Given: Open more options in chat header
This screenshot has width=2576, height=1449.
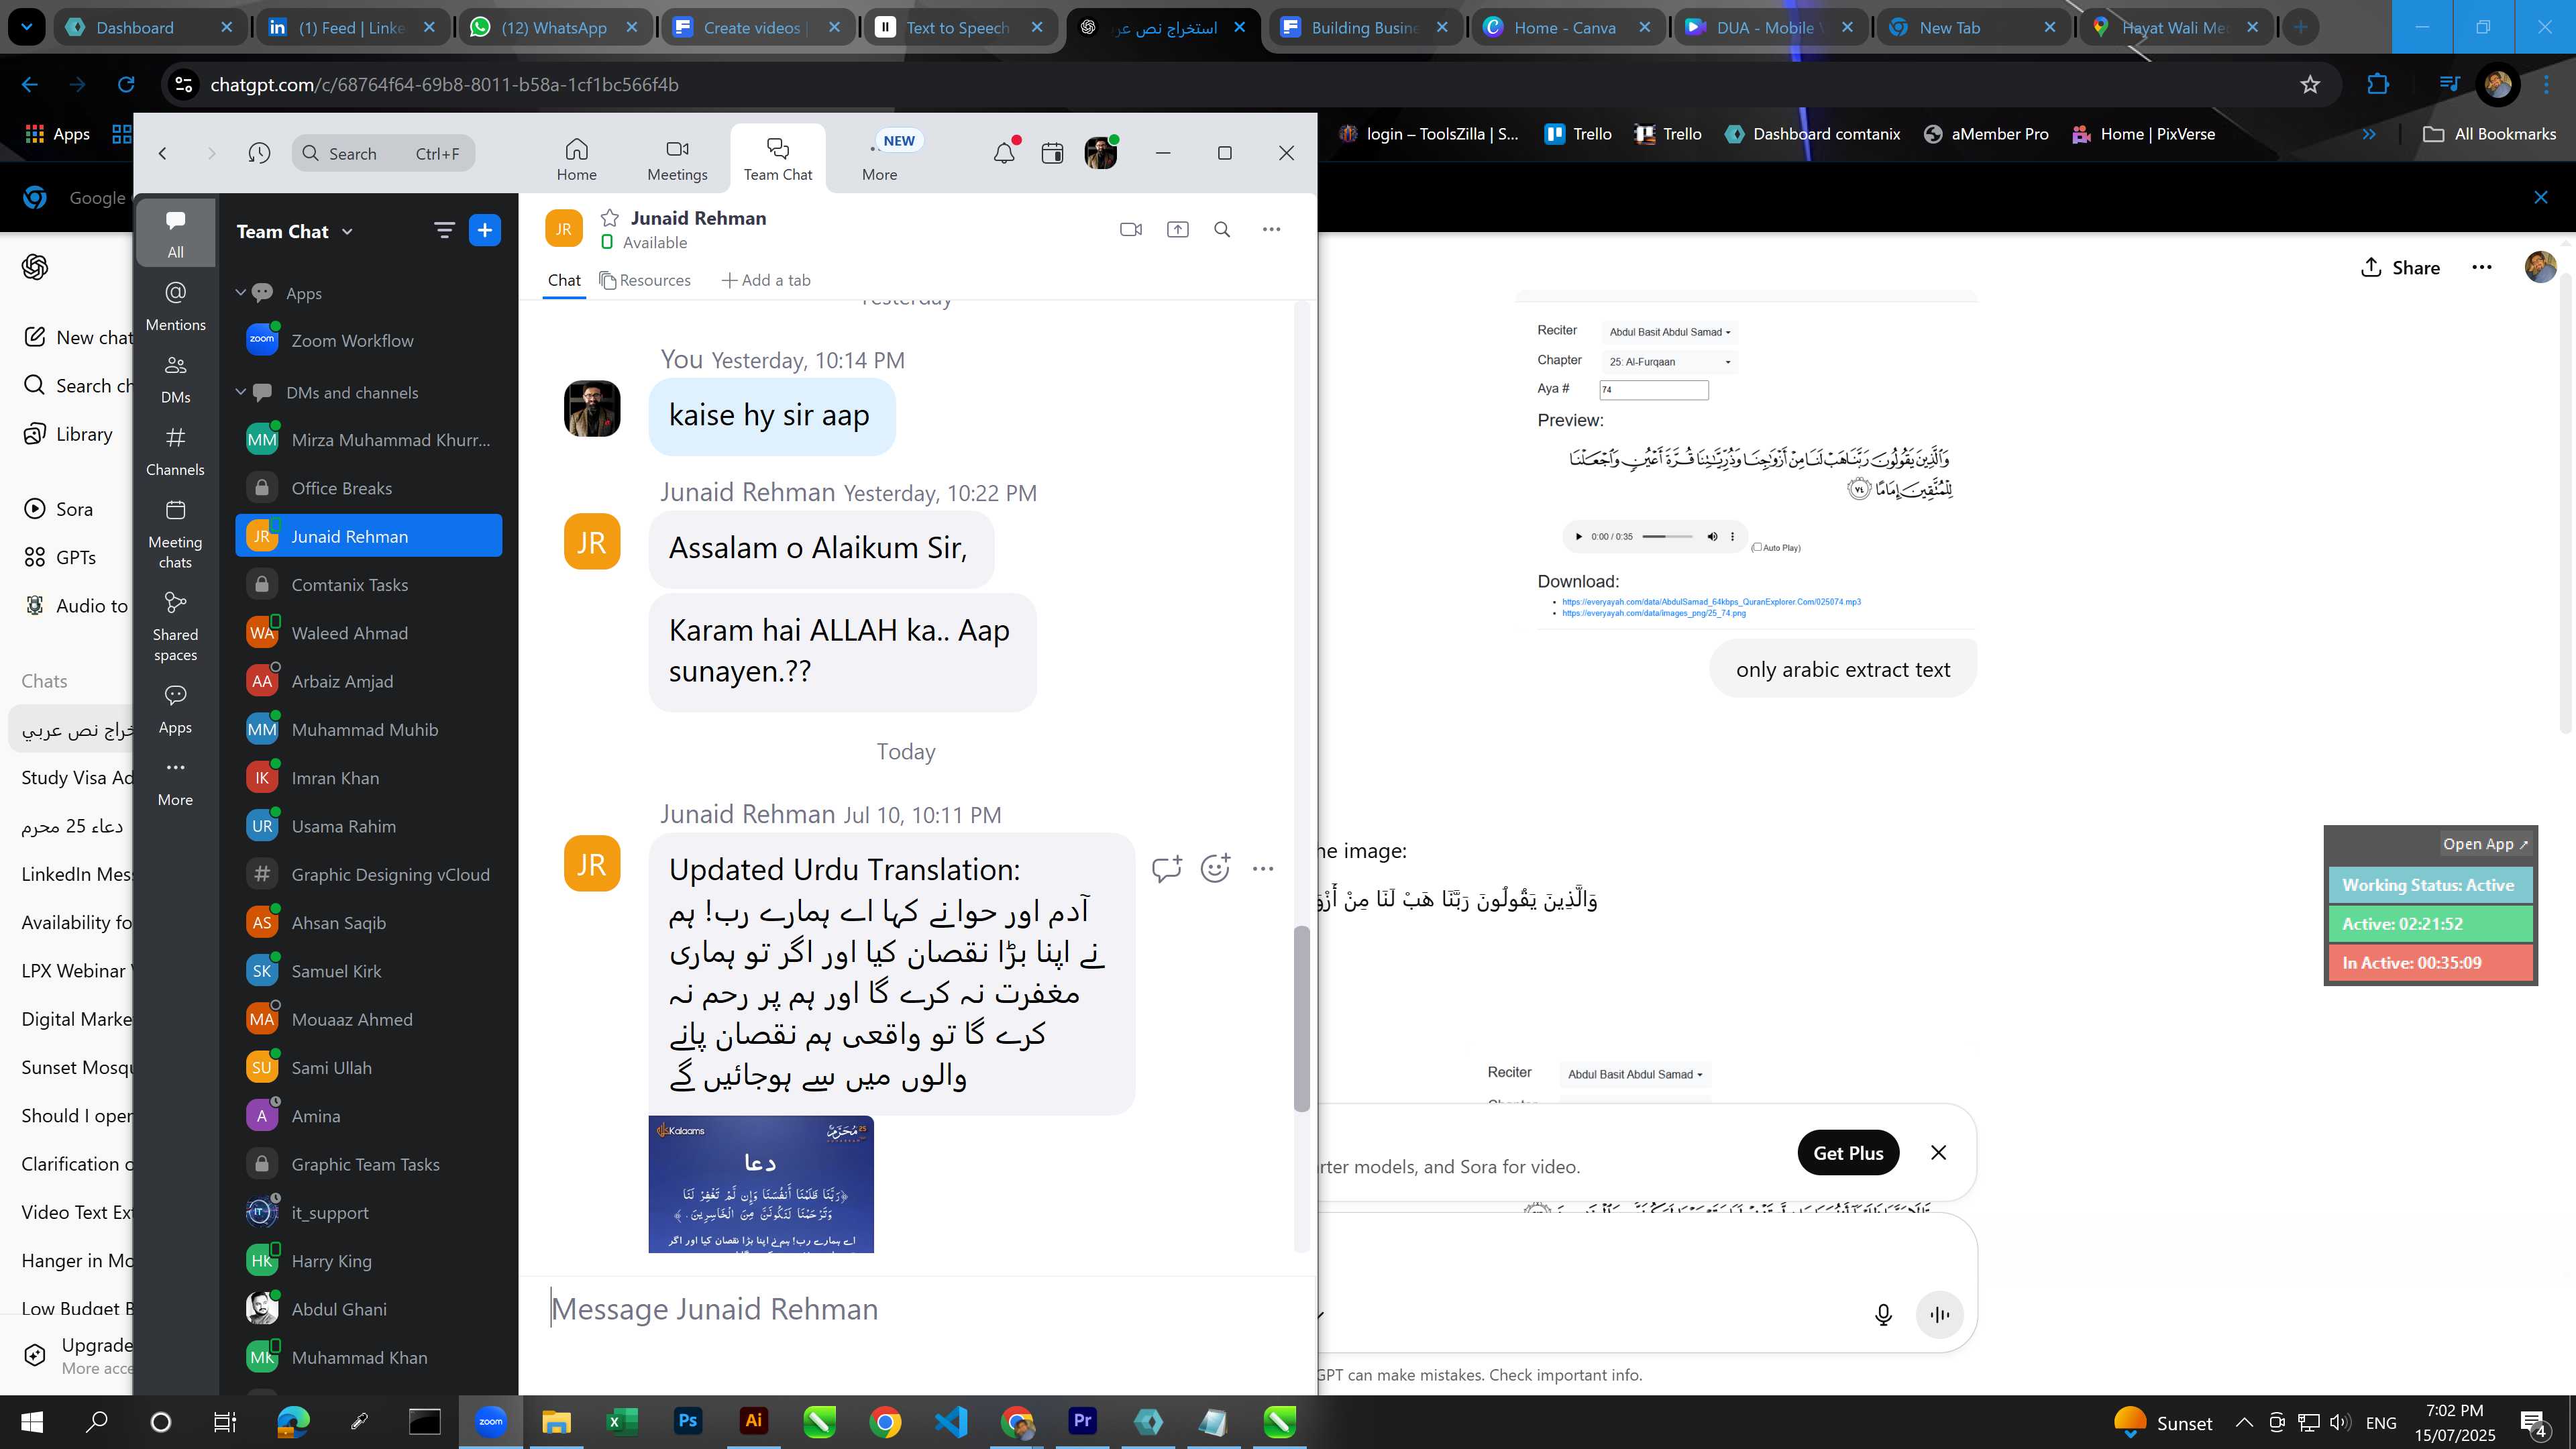Looking at the screenshot, I should pyautogui.click(x=1271, y=229).
